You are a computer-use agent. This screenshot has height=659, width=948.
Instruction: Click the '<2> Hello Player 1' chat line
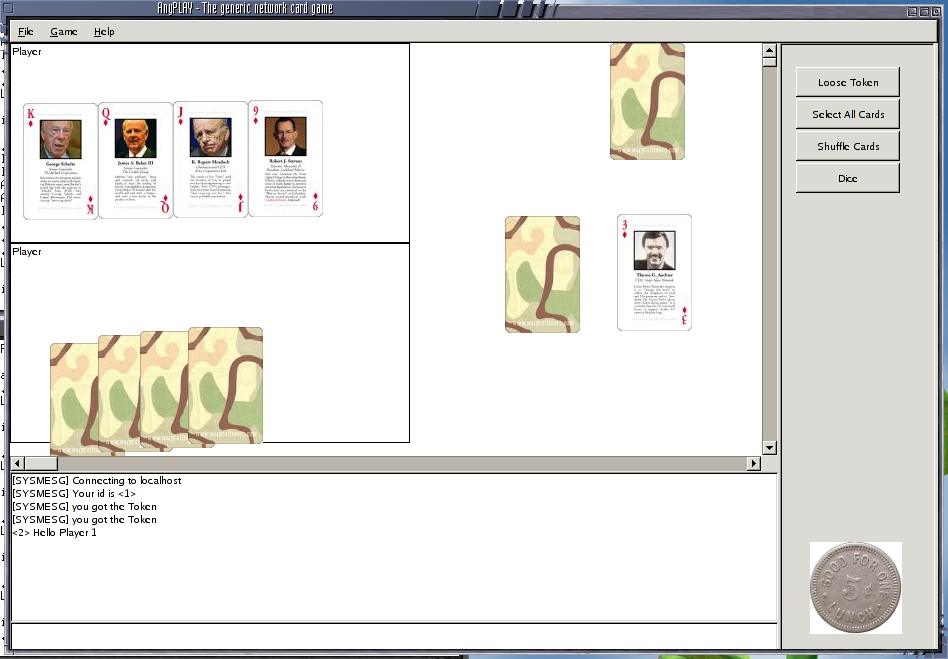point(54,533)
